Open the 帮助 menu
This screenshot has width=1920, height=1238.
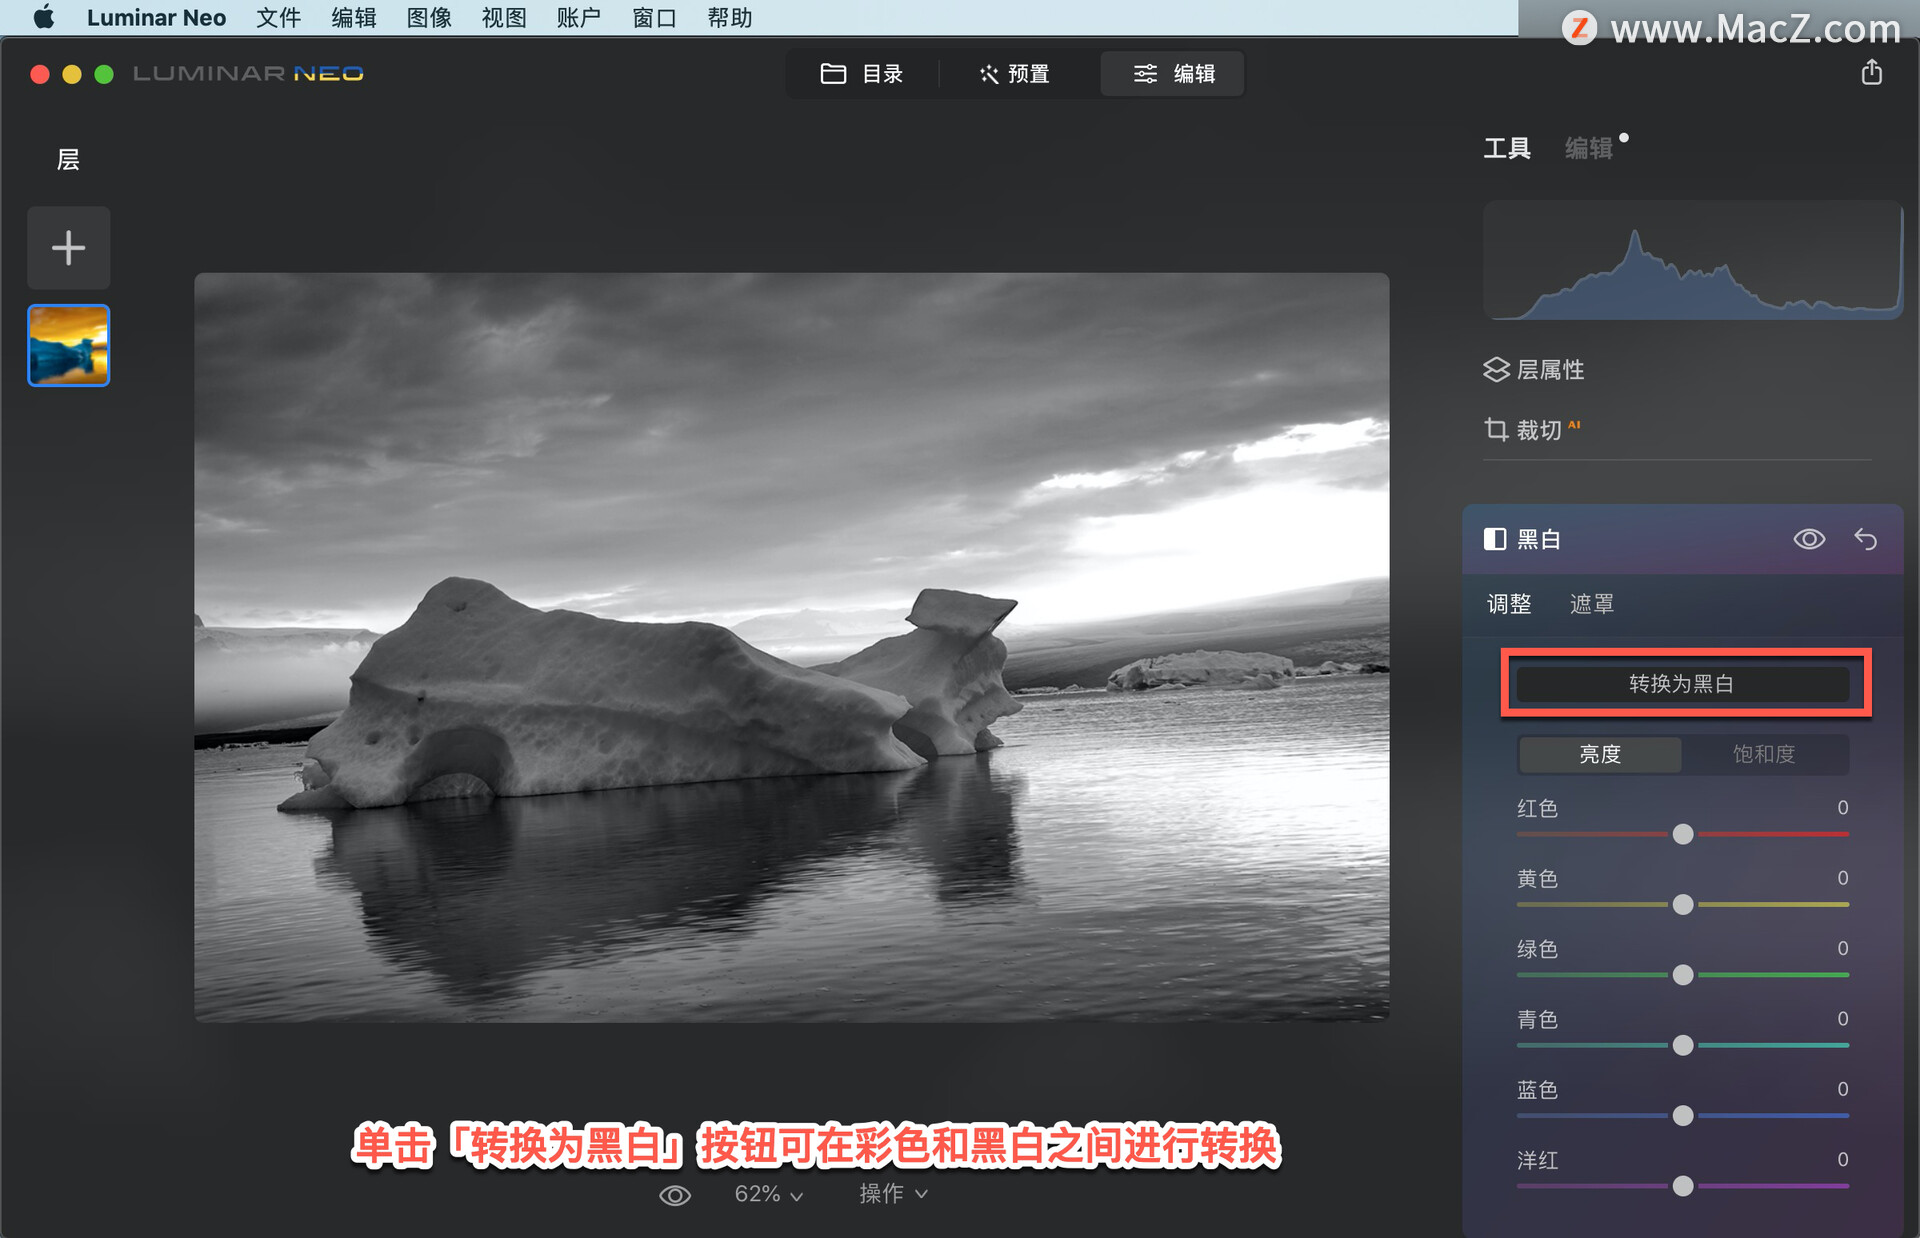(x=730, y=17)
